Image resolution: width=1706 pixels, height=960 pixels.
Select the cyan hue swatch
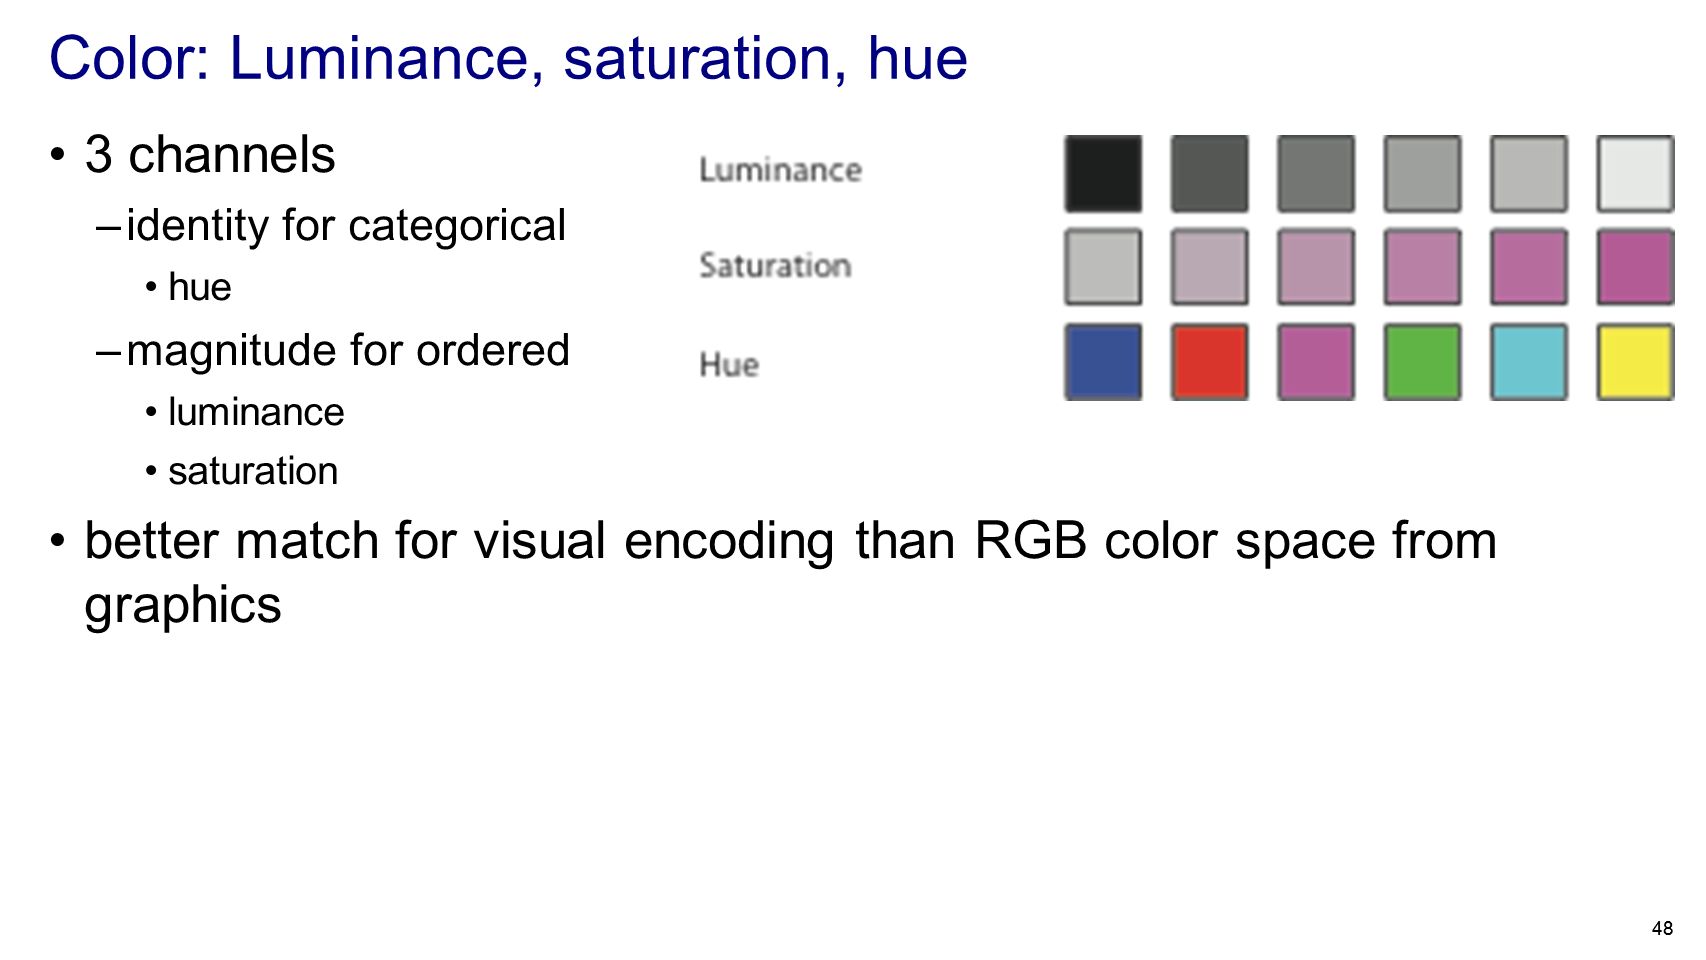pos(1528,362)
